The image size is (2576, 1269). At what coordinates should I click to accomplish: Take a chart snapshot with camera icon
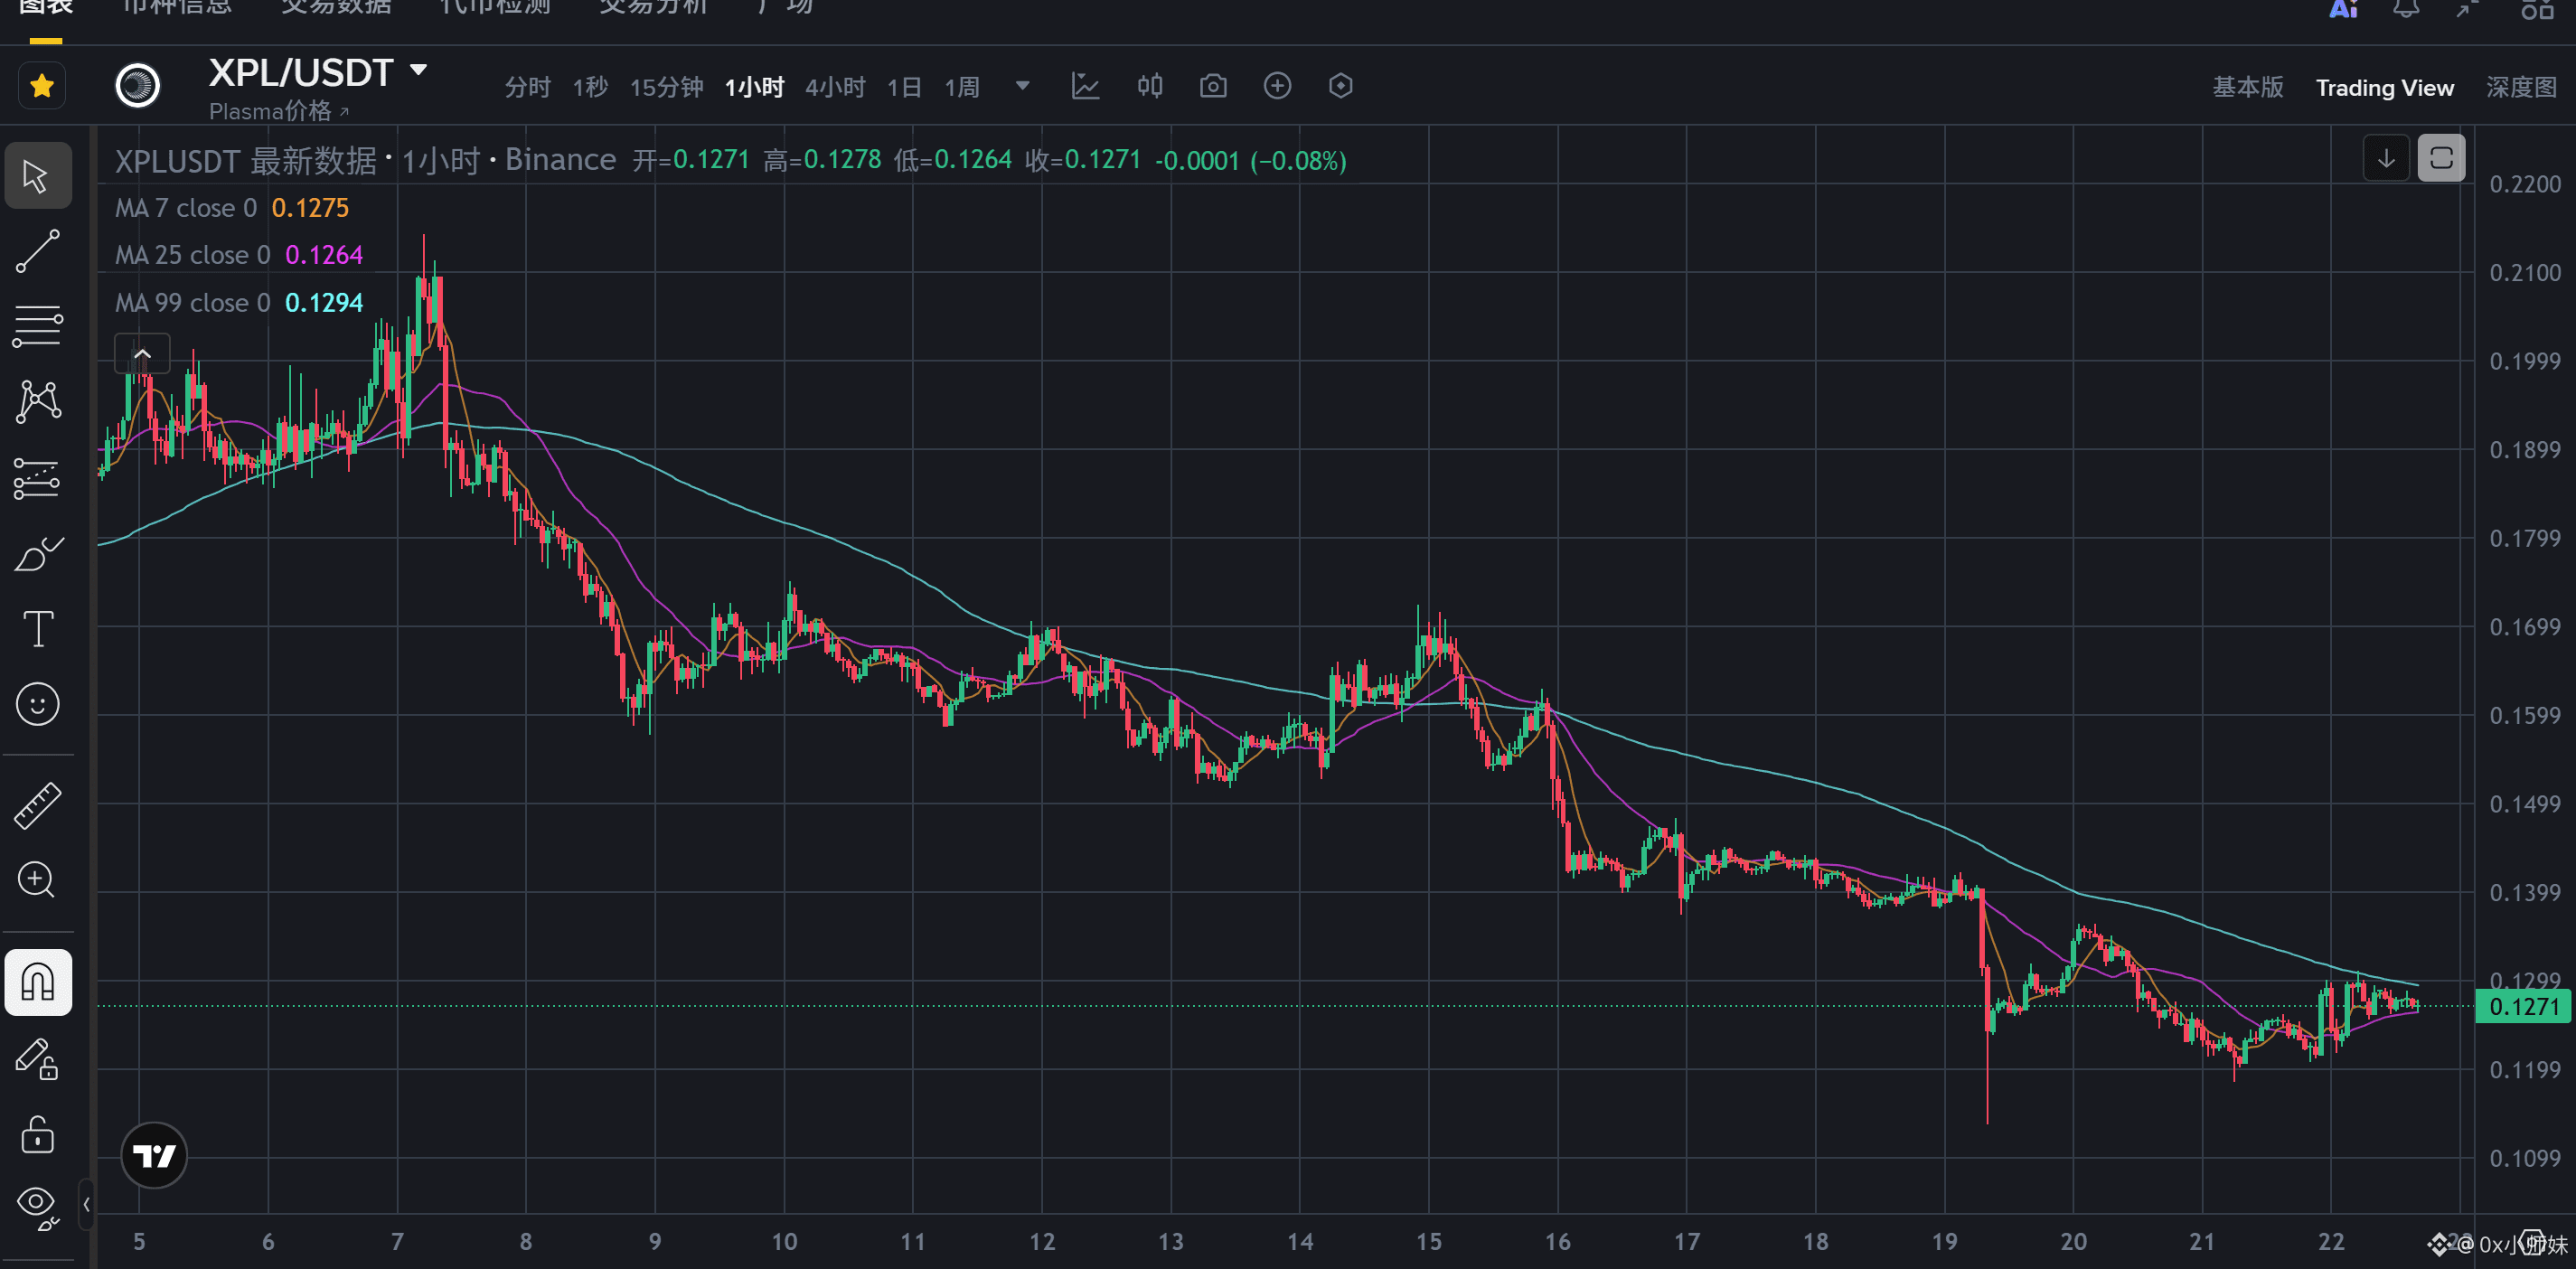[1213, 86]
